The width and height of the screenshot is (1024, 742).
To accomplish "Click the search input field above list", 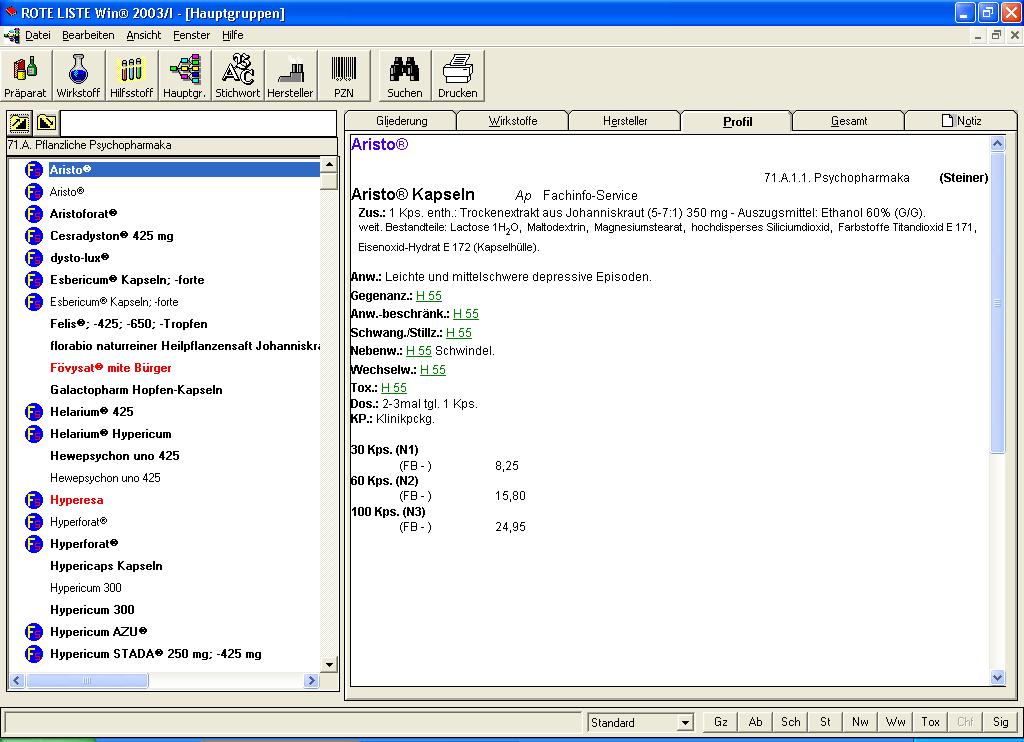I will tap(198, 123).
